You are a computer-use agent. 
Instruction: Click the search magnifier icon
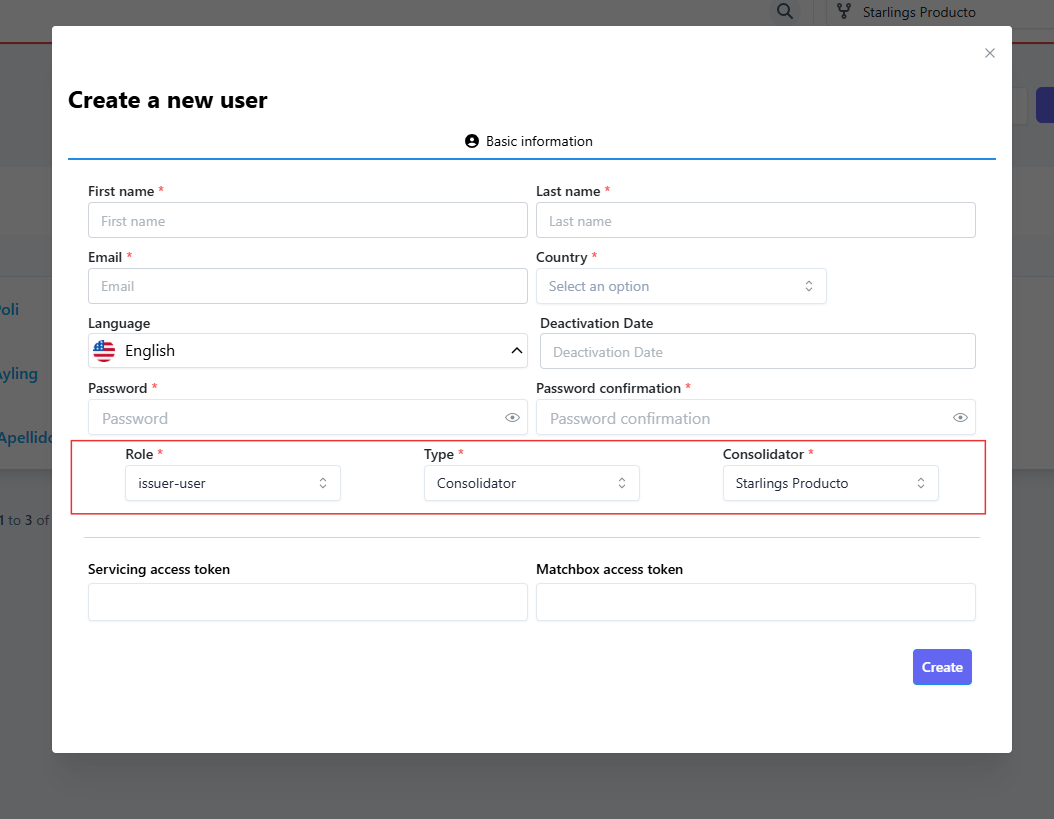[785, 12]
